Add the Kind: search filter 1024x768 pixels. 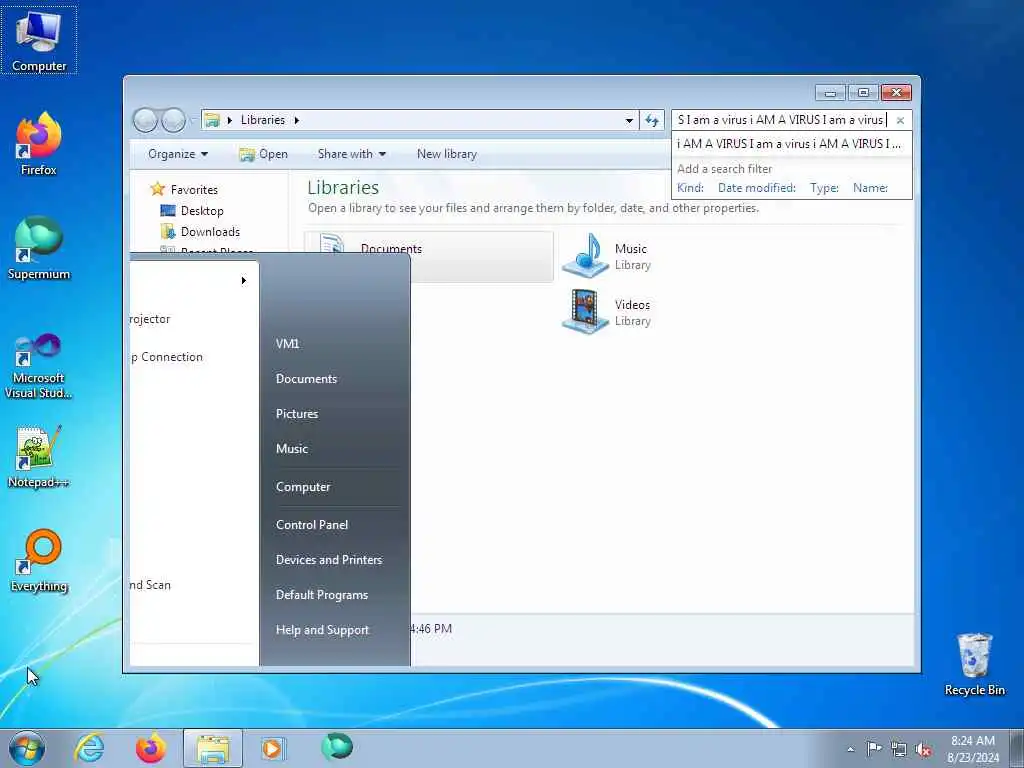tap(690, 188)
